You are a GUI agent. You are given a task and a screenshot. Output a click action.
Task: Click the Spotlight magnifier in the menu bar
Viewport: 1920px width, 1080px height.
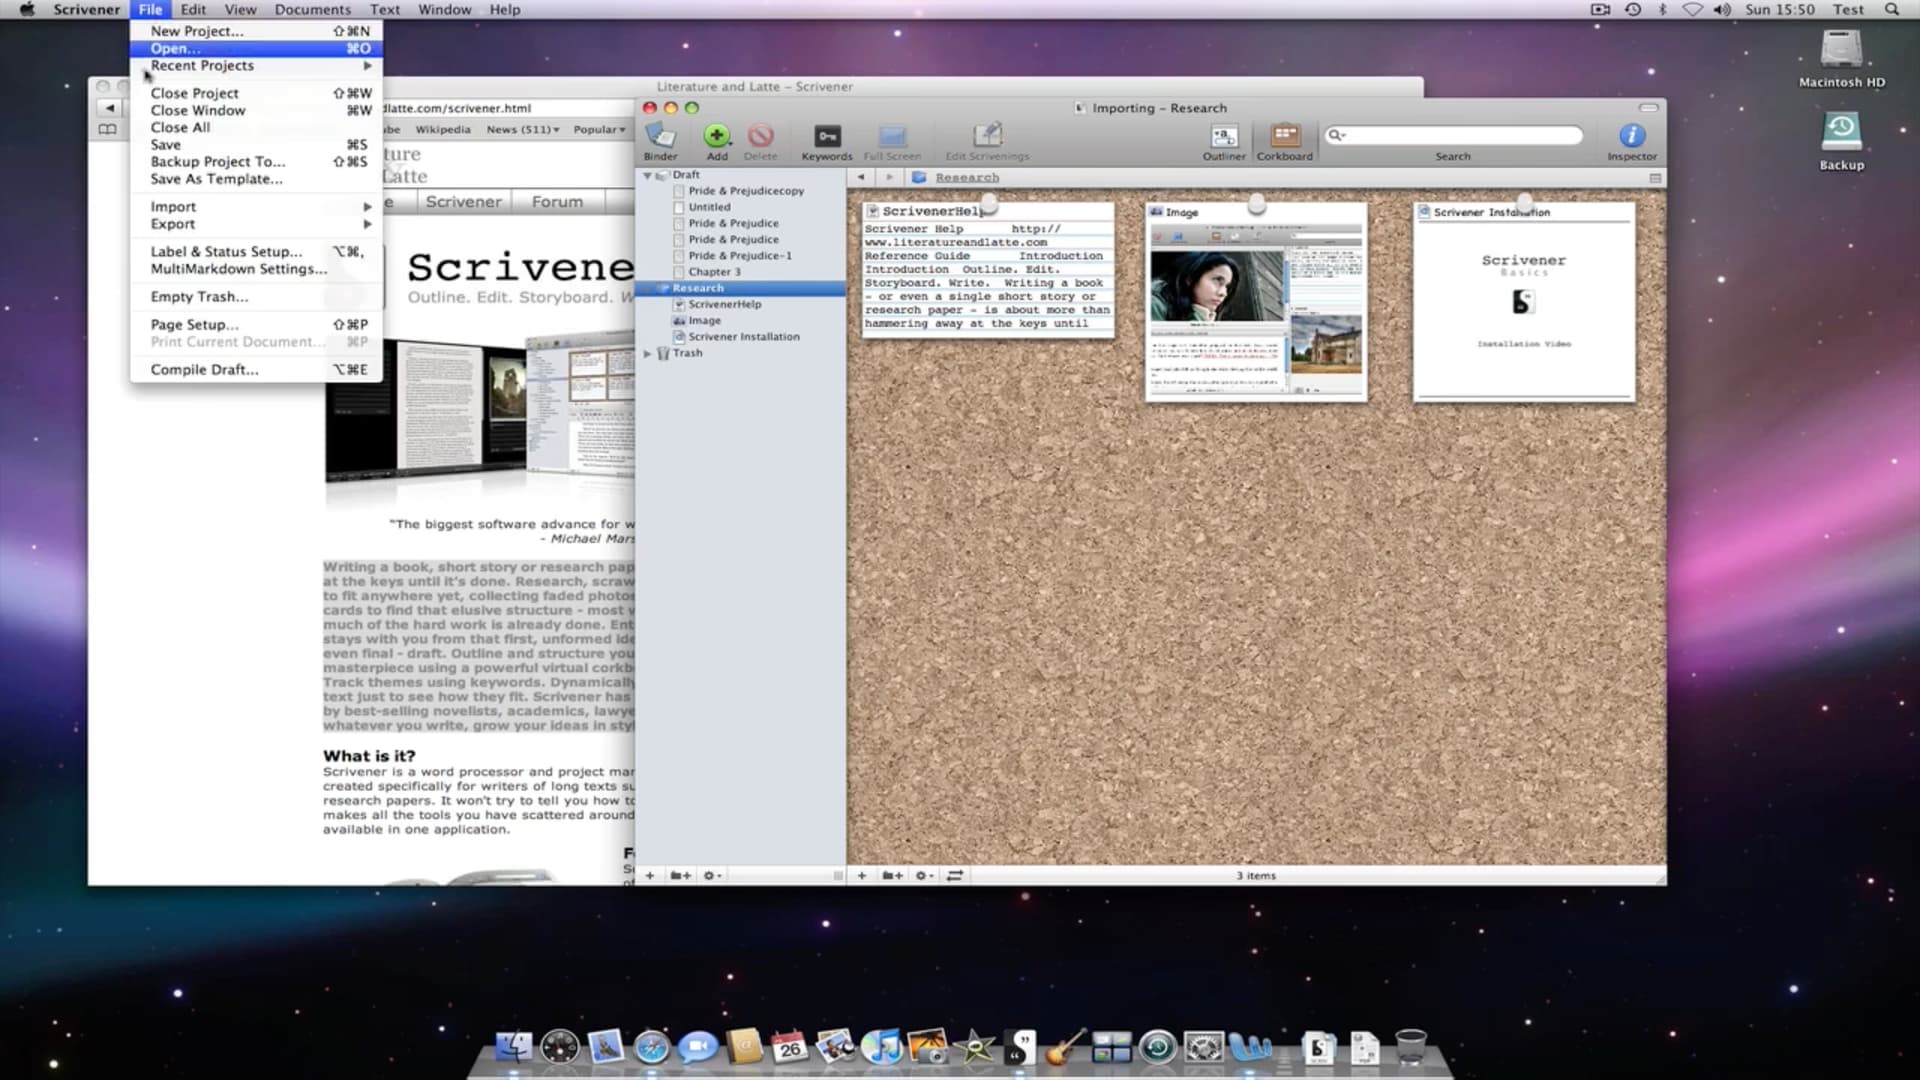point(1892,9)
